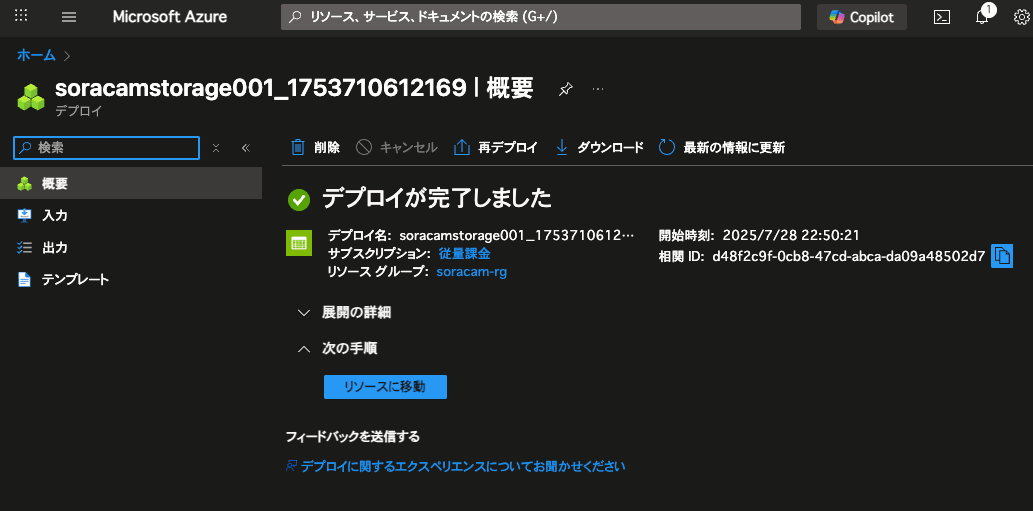1033x511 pixels.
Task: Click the start time 2025/7/28 22:50:21
Action: 791,235
